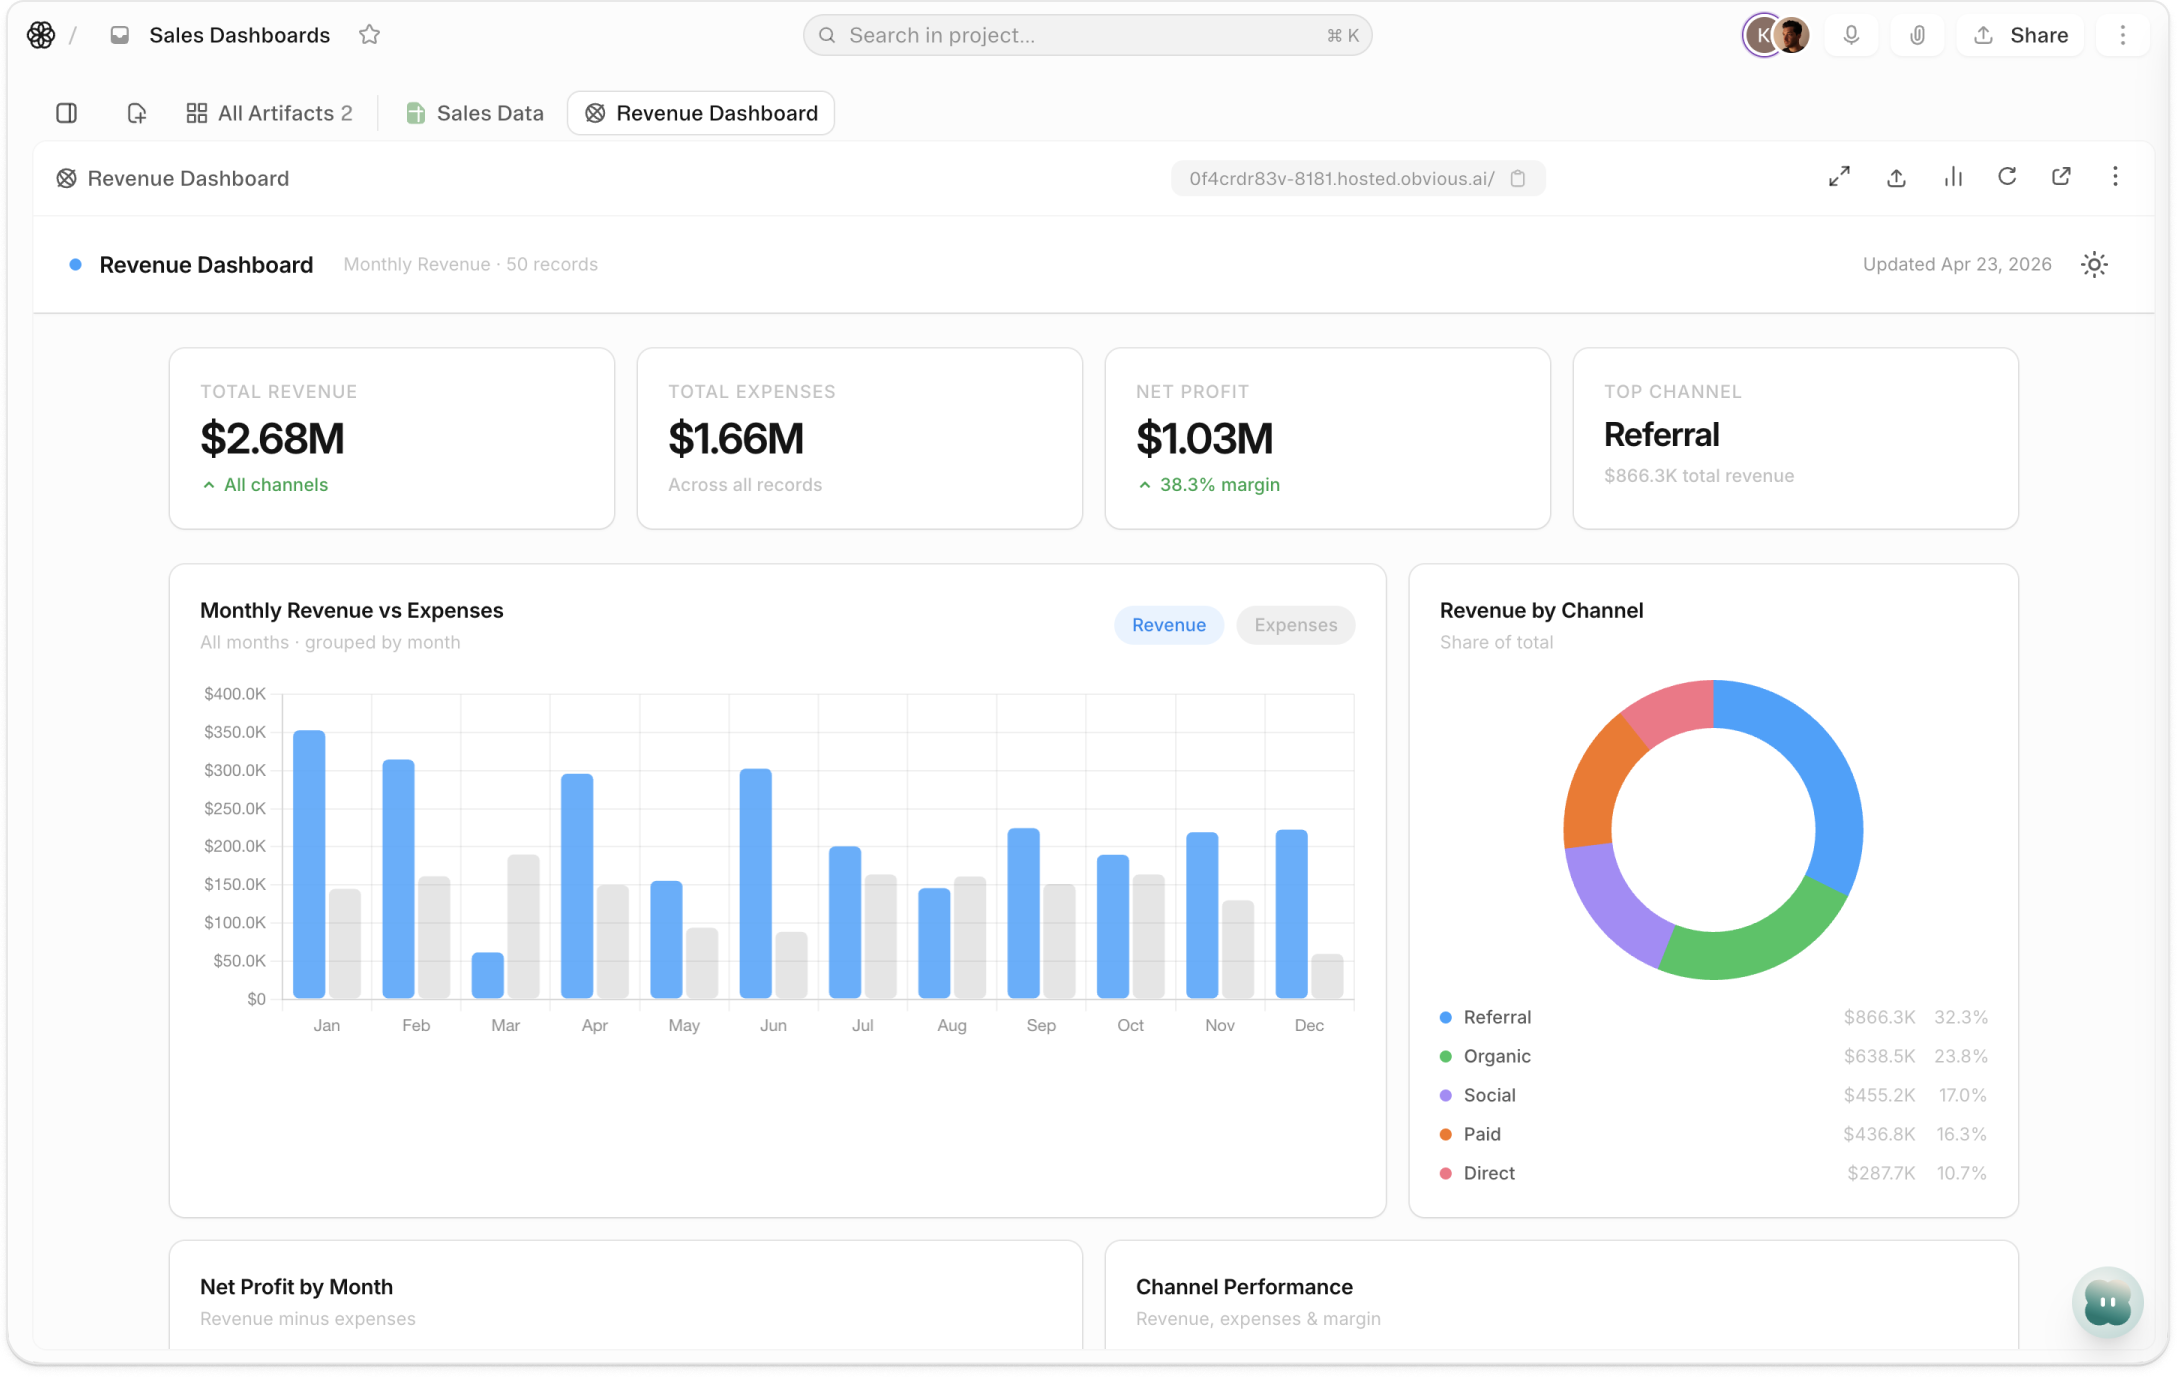
Task: Click the collaborator avatars
Action: [1777, 35]
